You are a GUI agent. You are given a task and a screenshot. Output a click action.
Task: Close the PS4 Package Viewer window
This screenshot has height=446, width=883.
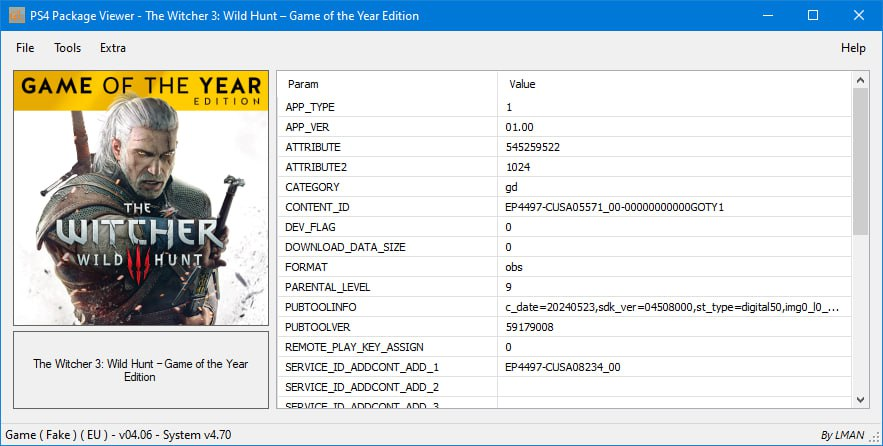(858, 15)
